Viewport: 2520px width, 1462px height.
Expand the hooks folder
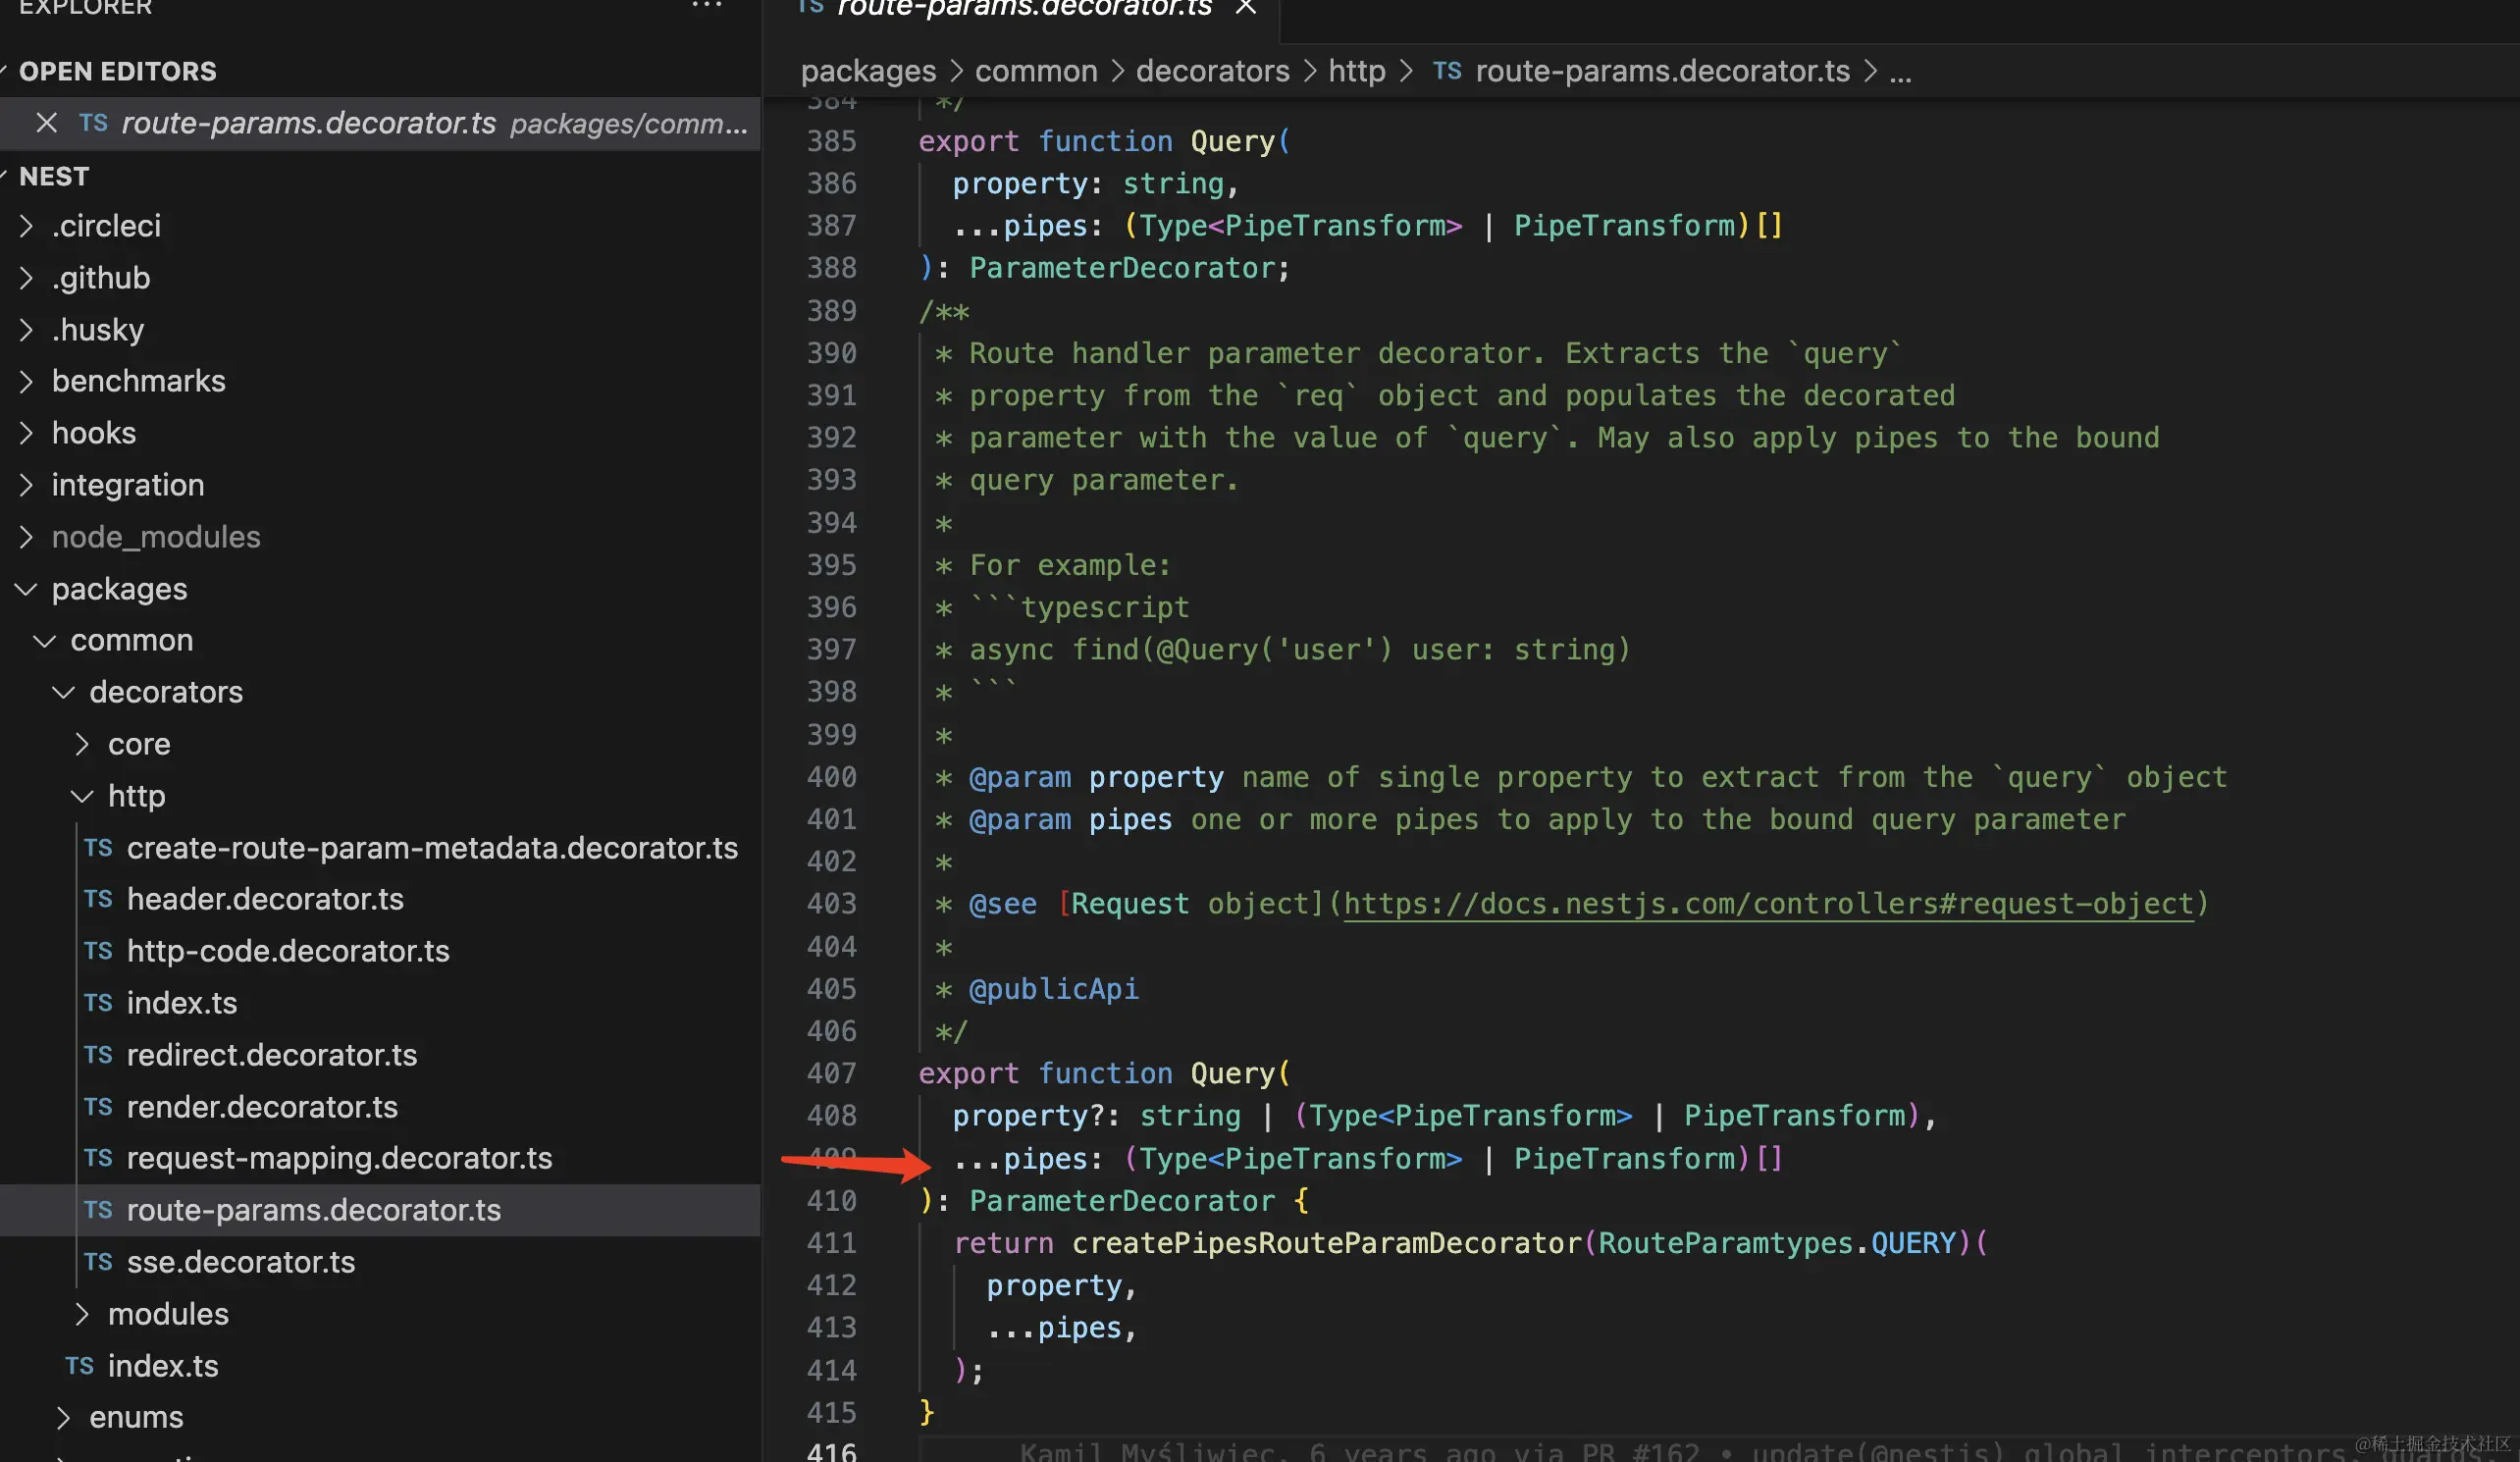[x=27, y=433]
